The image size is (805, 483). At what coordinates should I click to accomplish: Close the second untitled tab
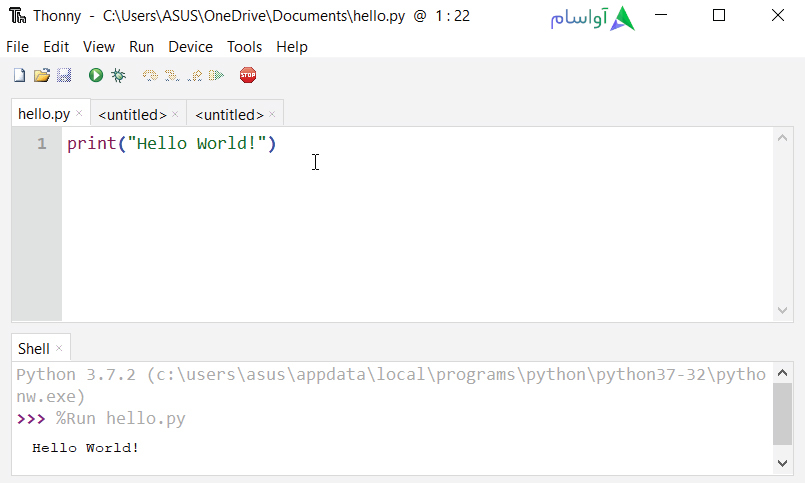272,114
